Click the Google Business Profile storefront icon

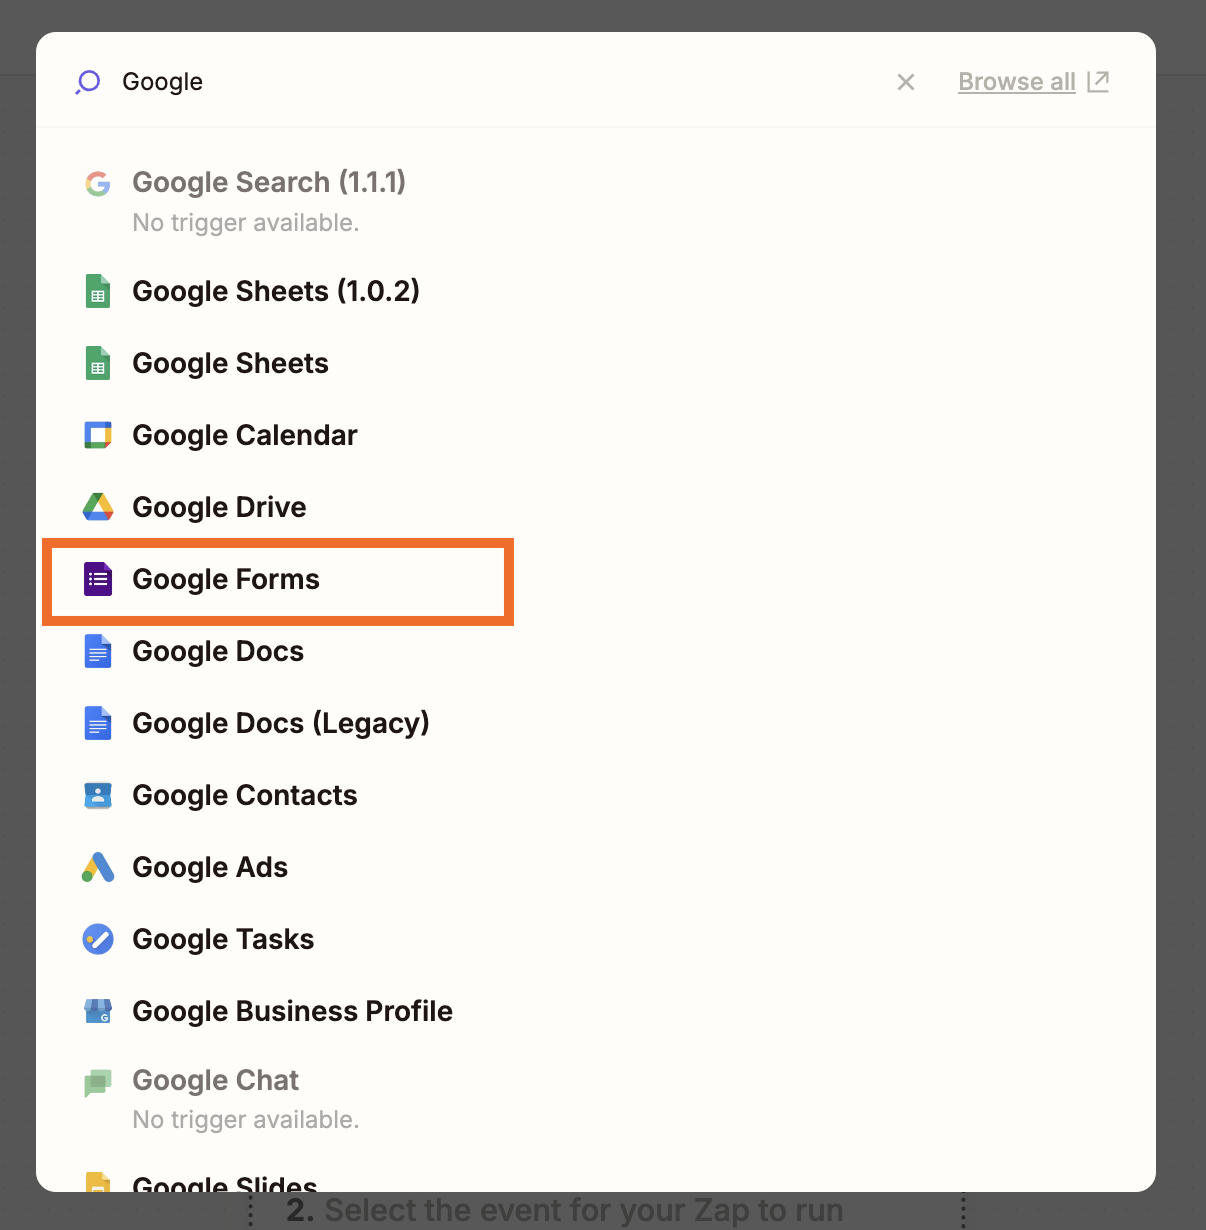(x=98, y=1011)
